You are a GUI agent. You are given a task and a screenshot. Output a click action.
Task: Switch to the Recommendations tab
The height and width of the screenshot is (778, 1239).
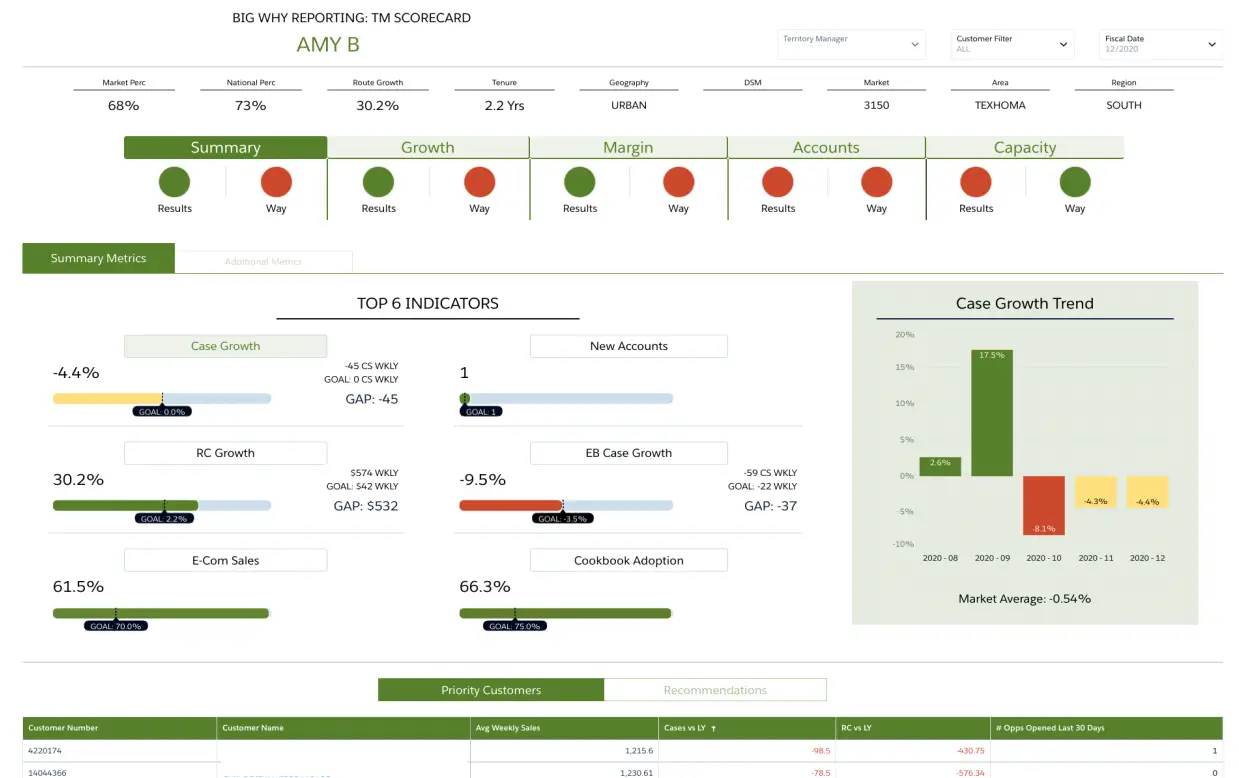pyautogui.click(x=715, y=690)
